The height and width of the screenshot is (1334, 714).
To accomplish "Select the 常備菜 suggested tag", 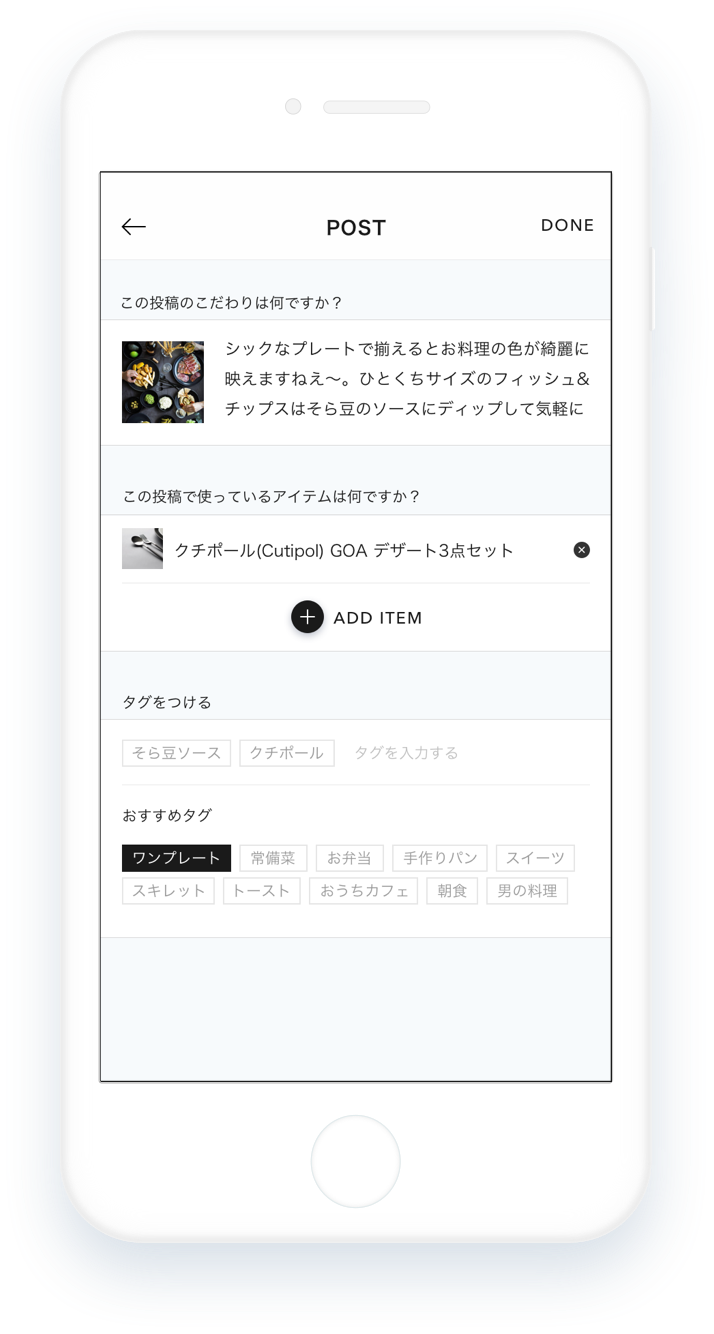I will pos(273,858).
